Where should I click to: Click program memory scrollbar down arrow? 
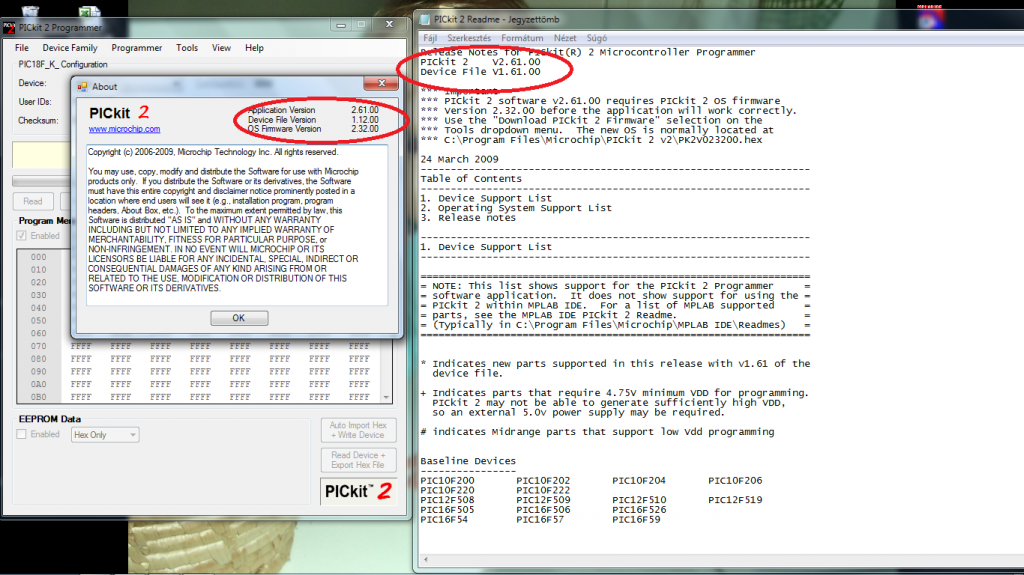click(x=387, y=397)
